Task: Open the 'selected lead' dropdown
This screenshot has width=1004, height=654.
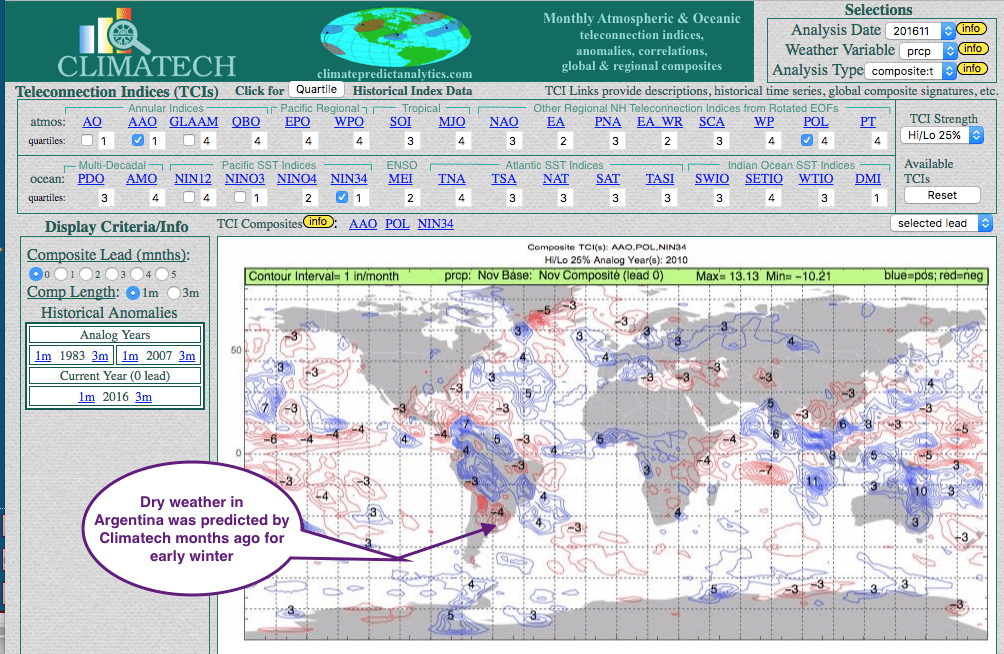Action: [x=941, y=223]
